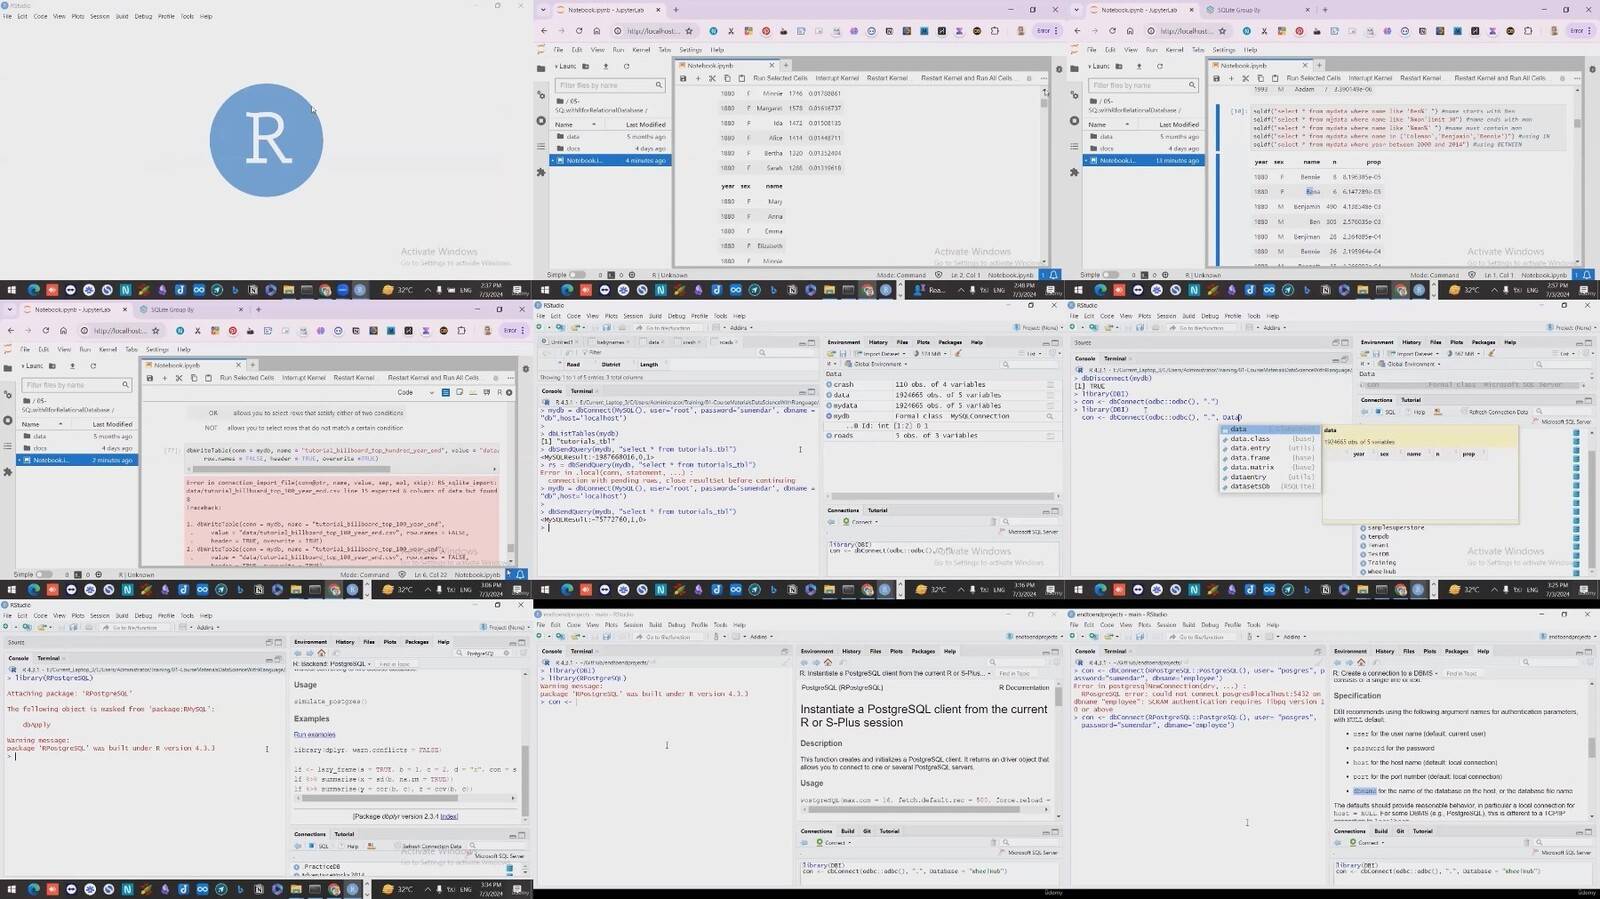Open Git tab in RStudio showing "Specification"
Image resolution: width=1600 pixels, height=899 pixels.
click(1400, 831)
